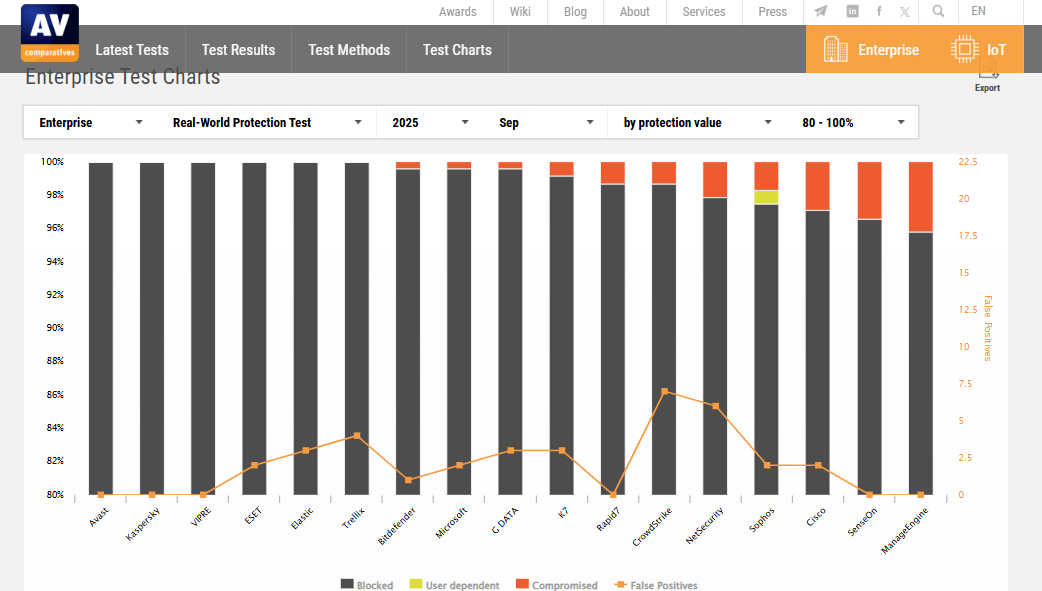Open the Test Results menu
Screen dimensions: 1042x591
pyautogui.click(x=239, y=50)
